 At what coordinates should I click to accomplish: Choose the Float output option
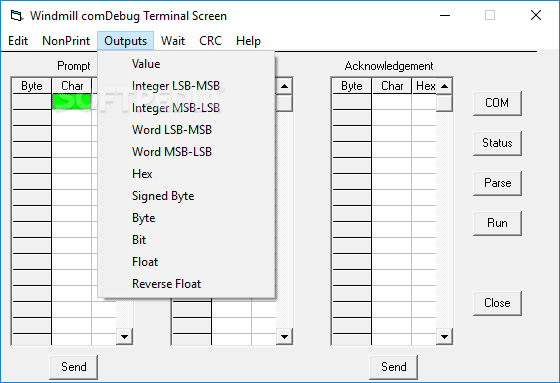tap(186, 262)
